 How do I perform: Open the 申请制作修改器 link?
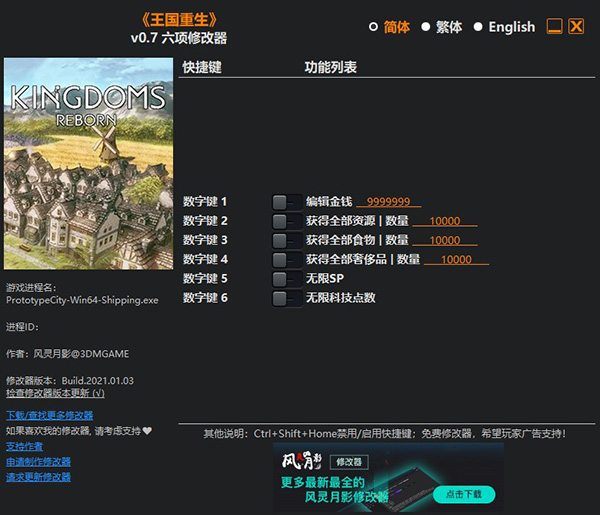(38, 461)
